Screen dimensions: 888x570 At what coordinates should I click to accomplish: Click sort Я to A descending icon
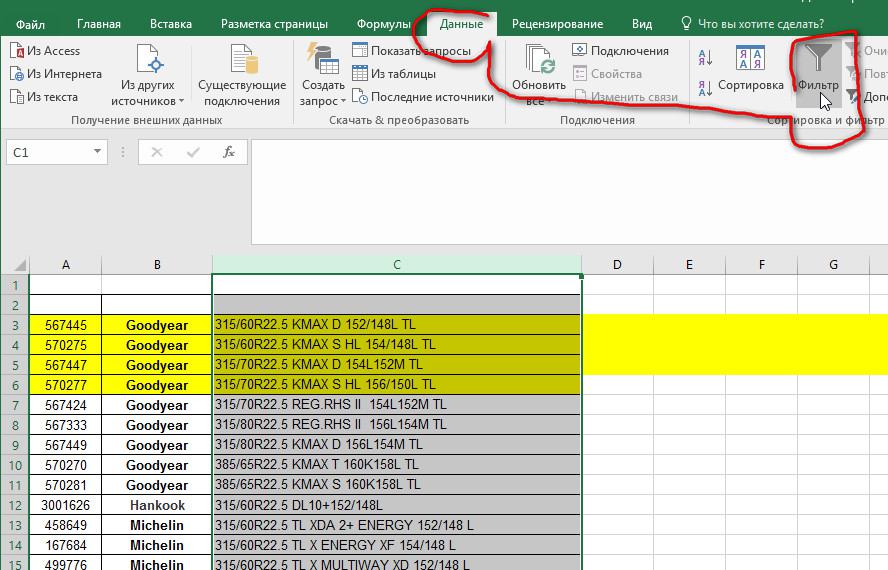pyautogui.click(x=705, y=88)
